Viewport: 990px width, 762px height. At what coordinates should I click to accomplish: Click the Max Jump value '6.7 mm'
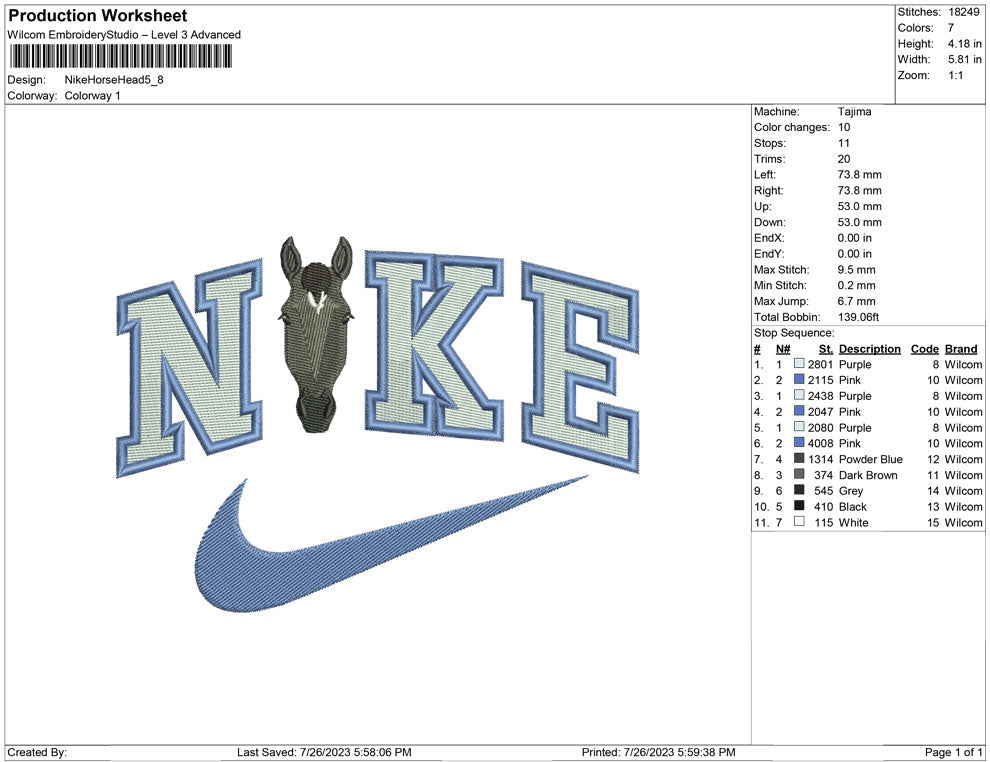pos(856,301)
